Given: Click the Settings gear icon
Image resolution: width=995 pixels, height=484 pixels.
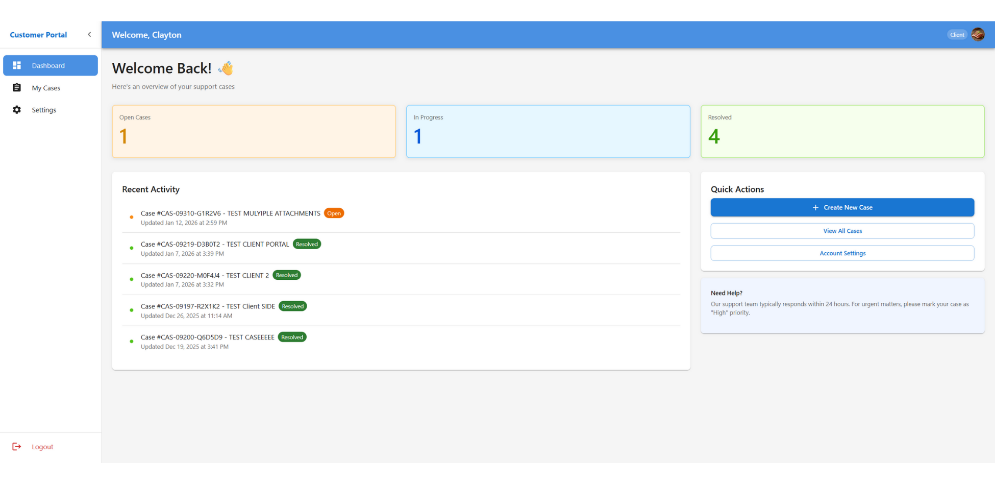Looking at the screenshot, I should click(17, 110).
